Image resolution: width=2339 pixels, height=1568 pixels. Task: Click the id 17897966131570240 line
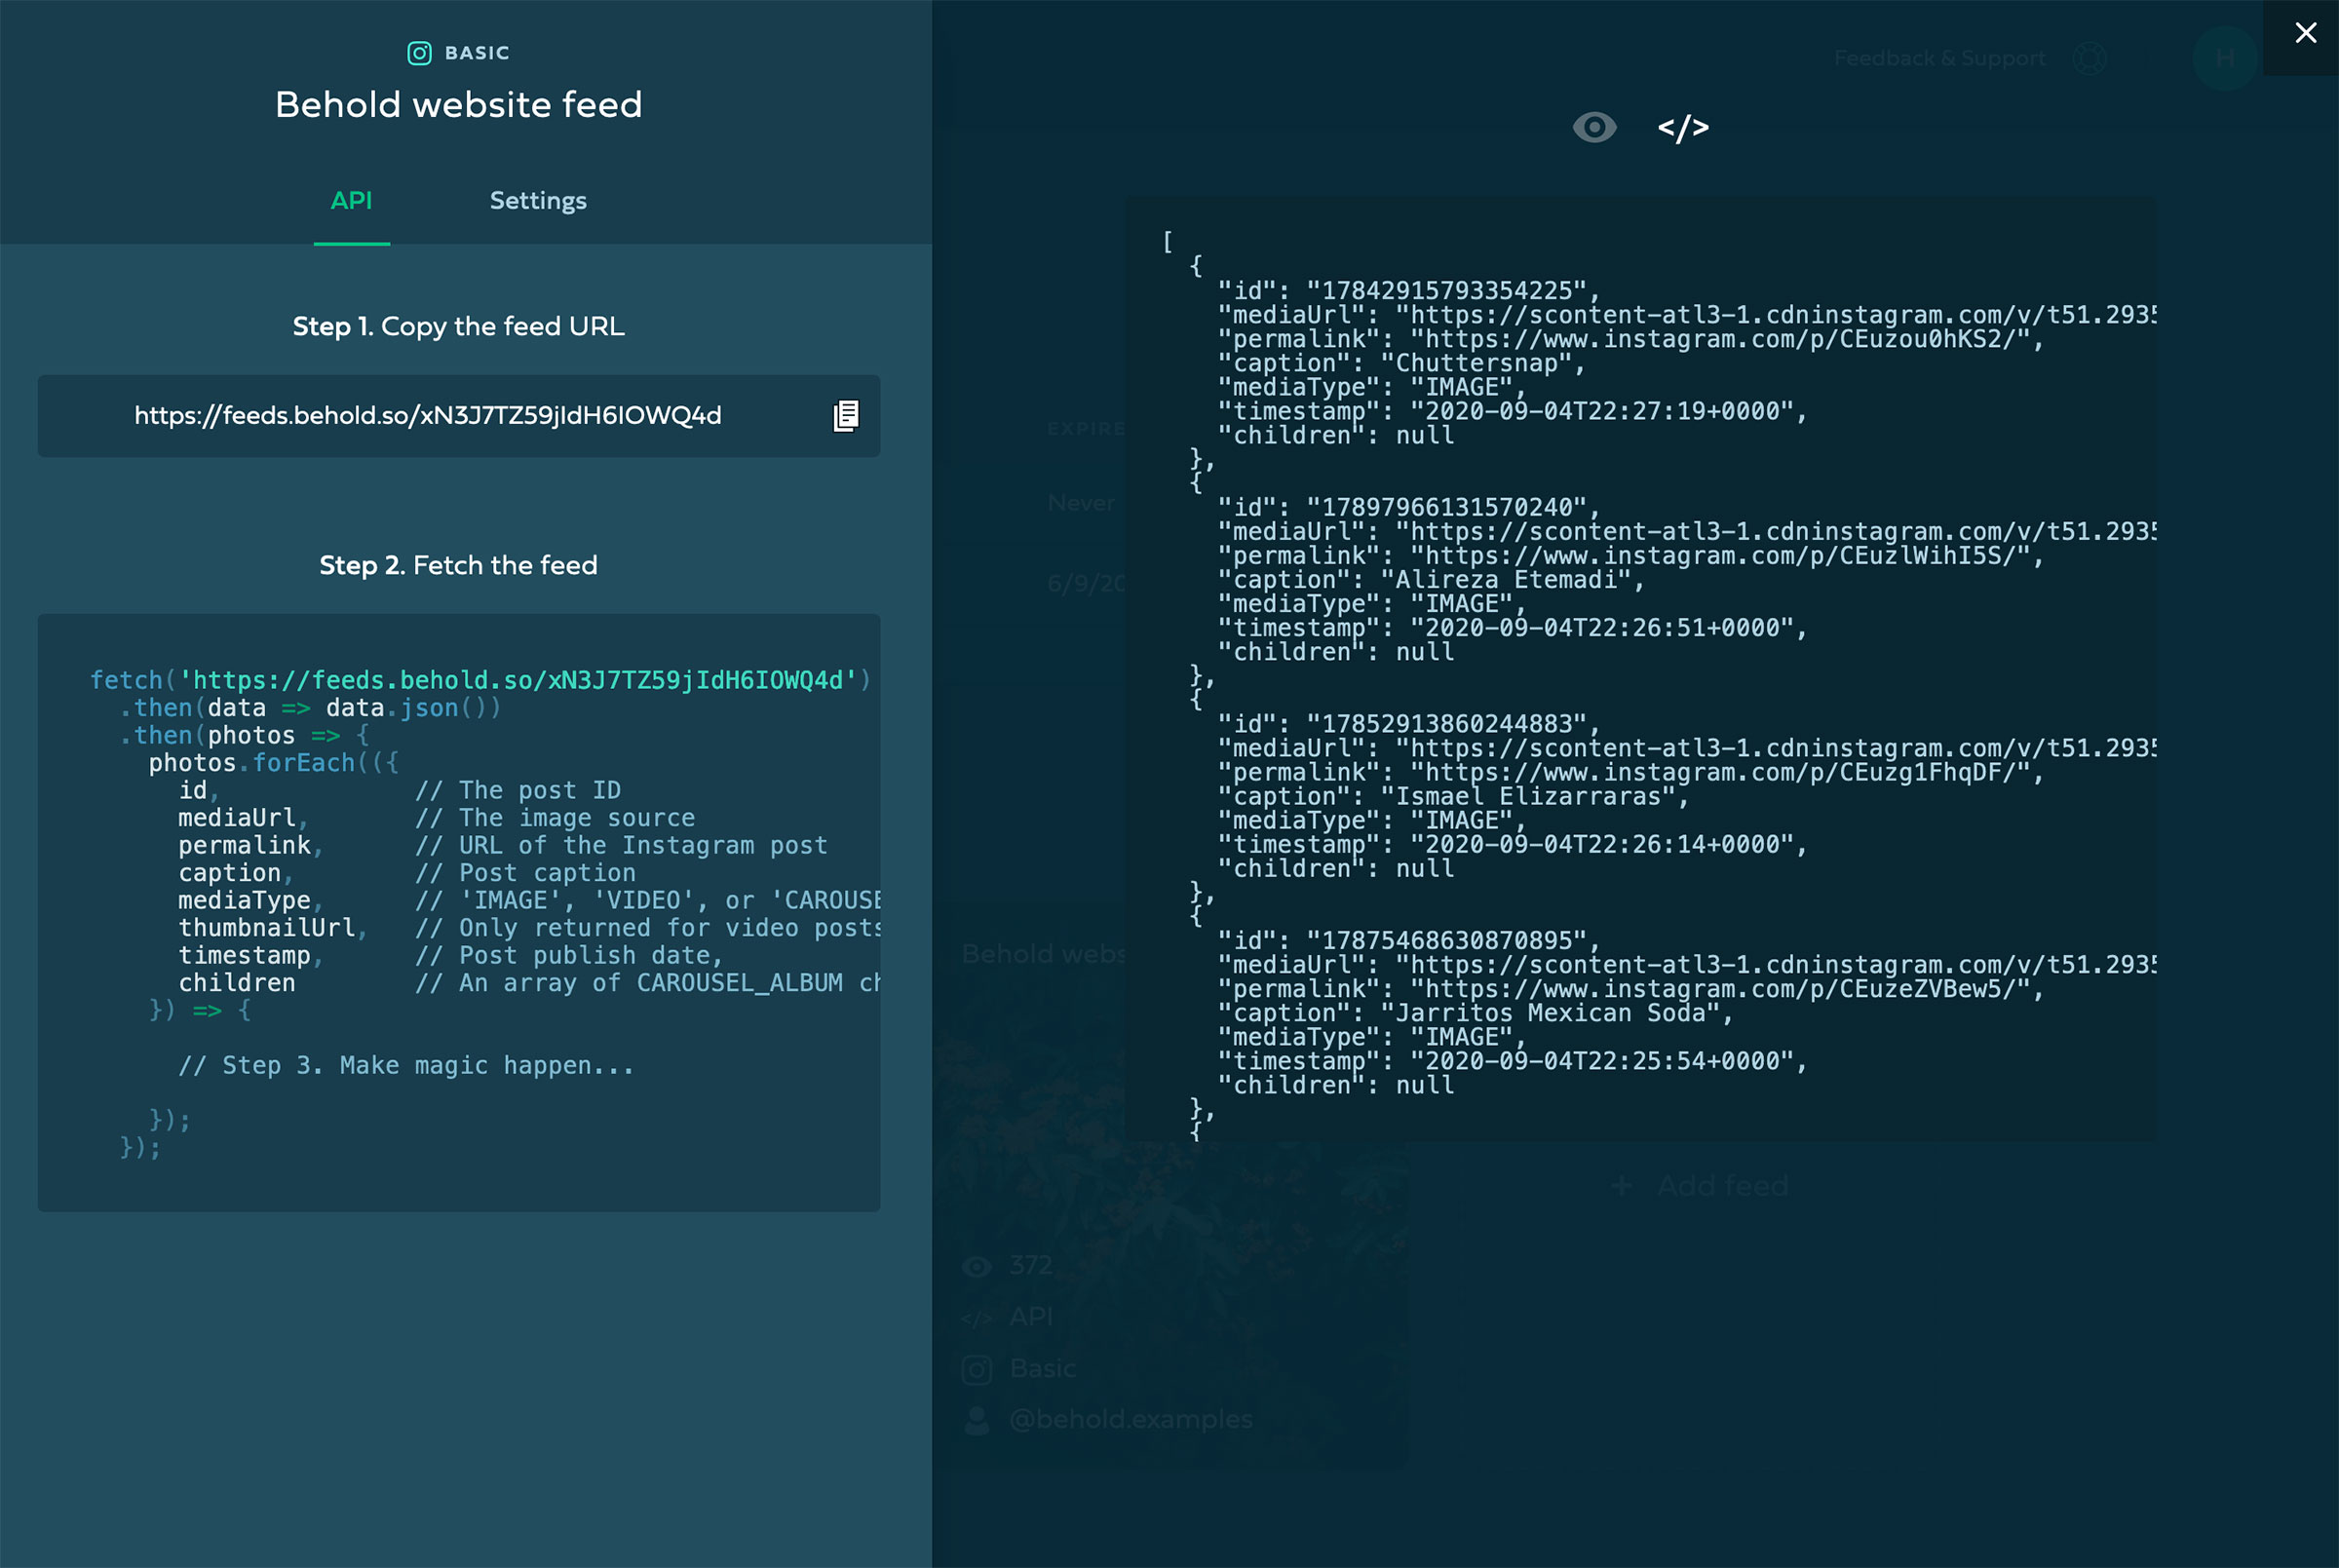click(1410, 508)
